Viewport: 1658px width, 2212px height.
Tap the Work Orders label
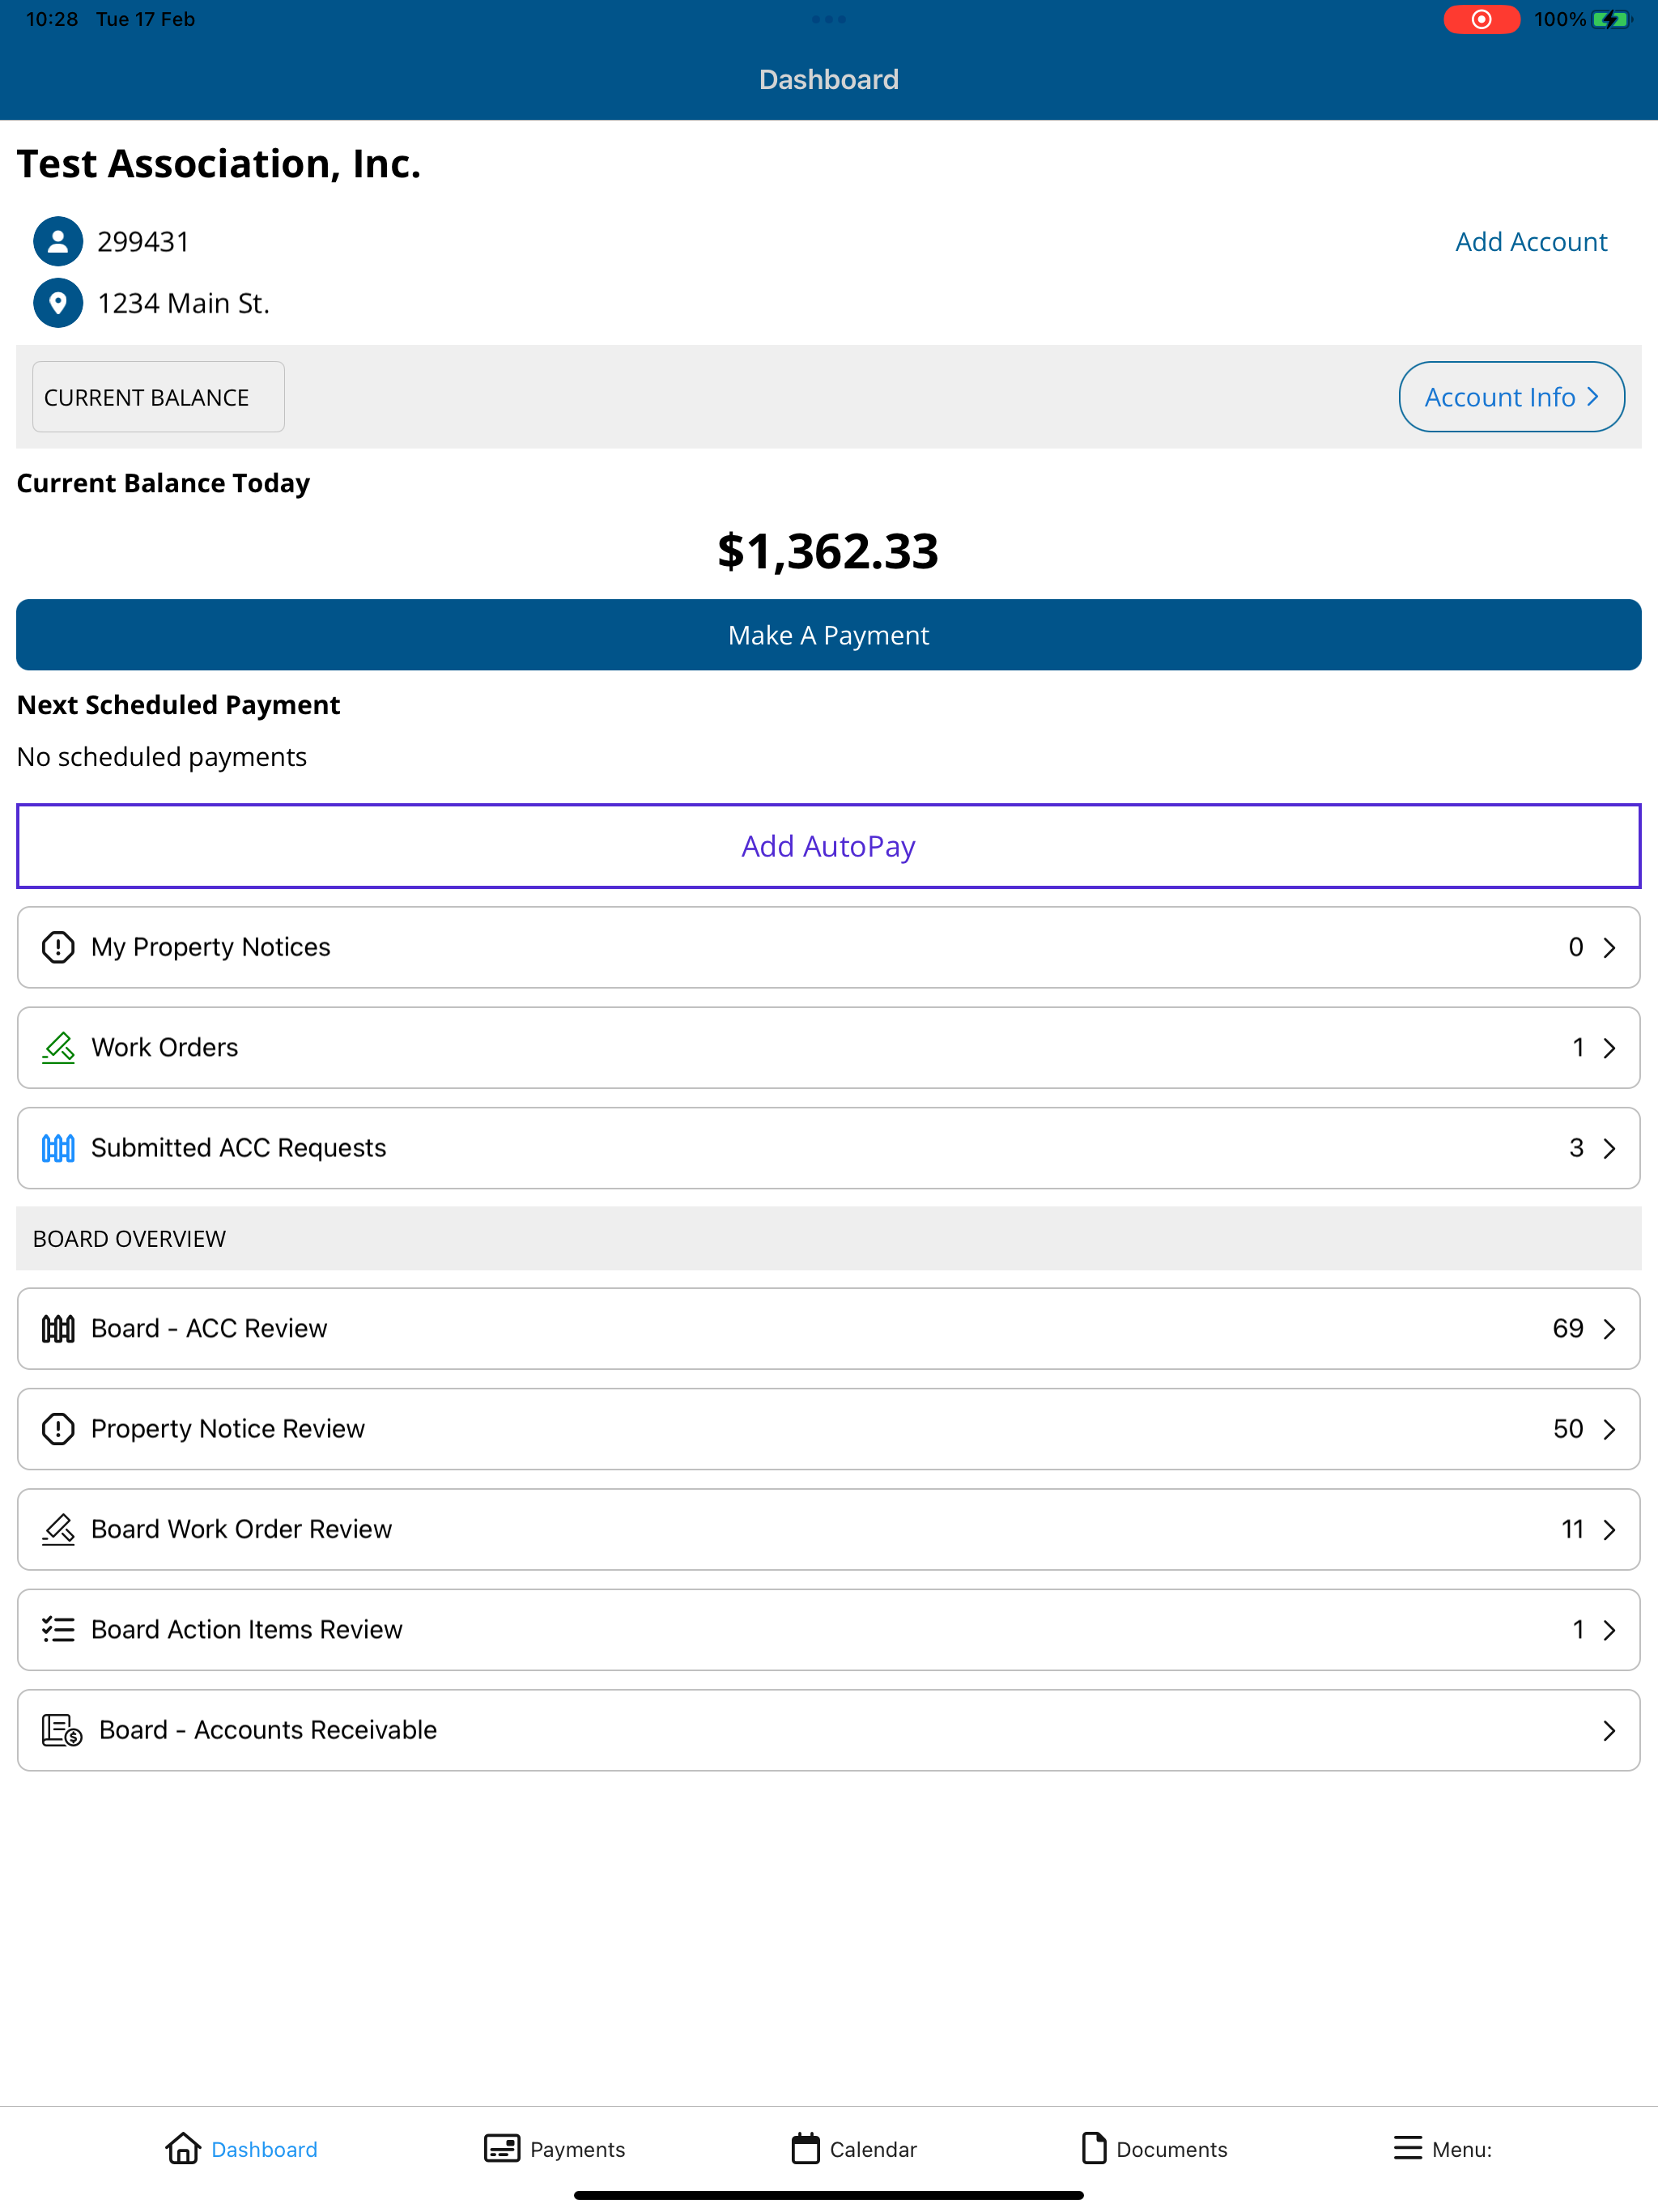pyautogui.click(x=165, y=1047)
